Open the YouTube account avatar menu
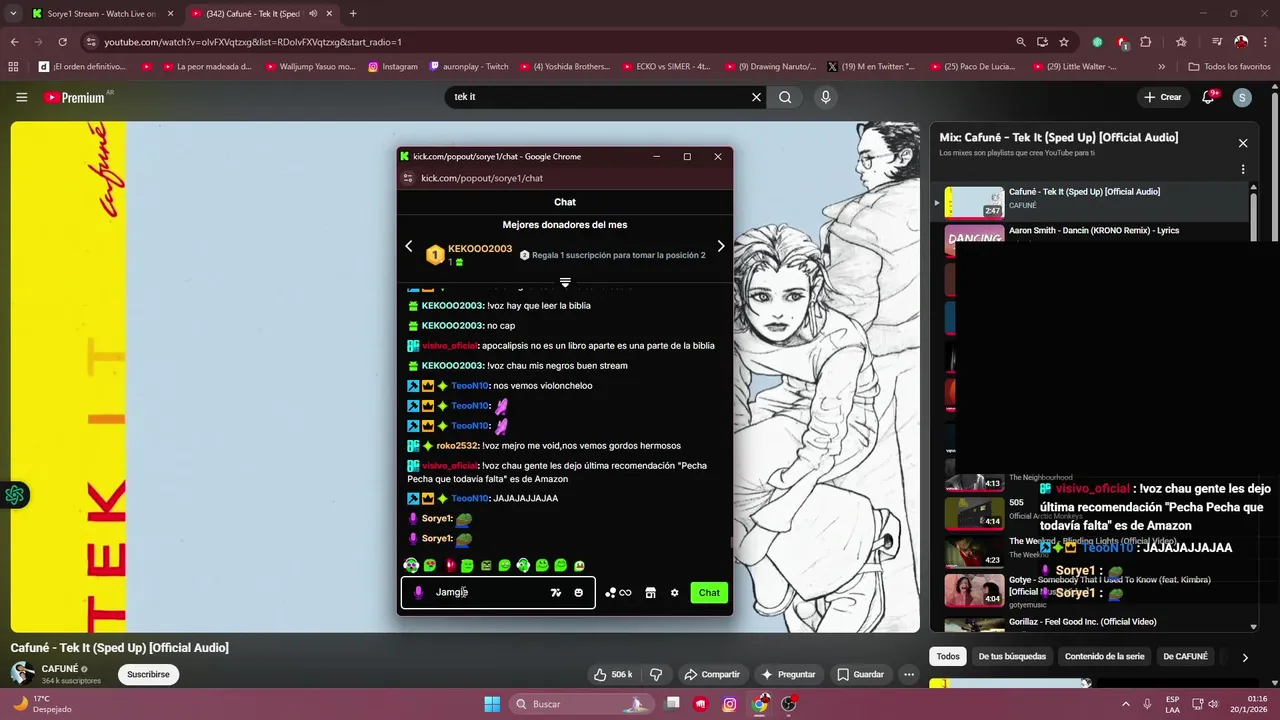Viewport: 1280px width, 720px height. [x=1242, y=97]
